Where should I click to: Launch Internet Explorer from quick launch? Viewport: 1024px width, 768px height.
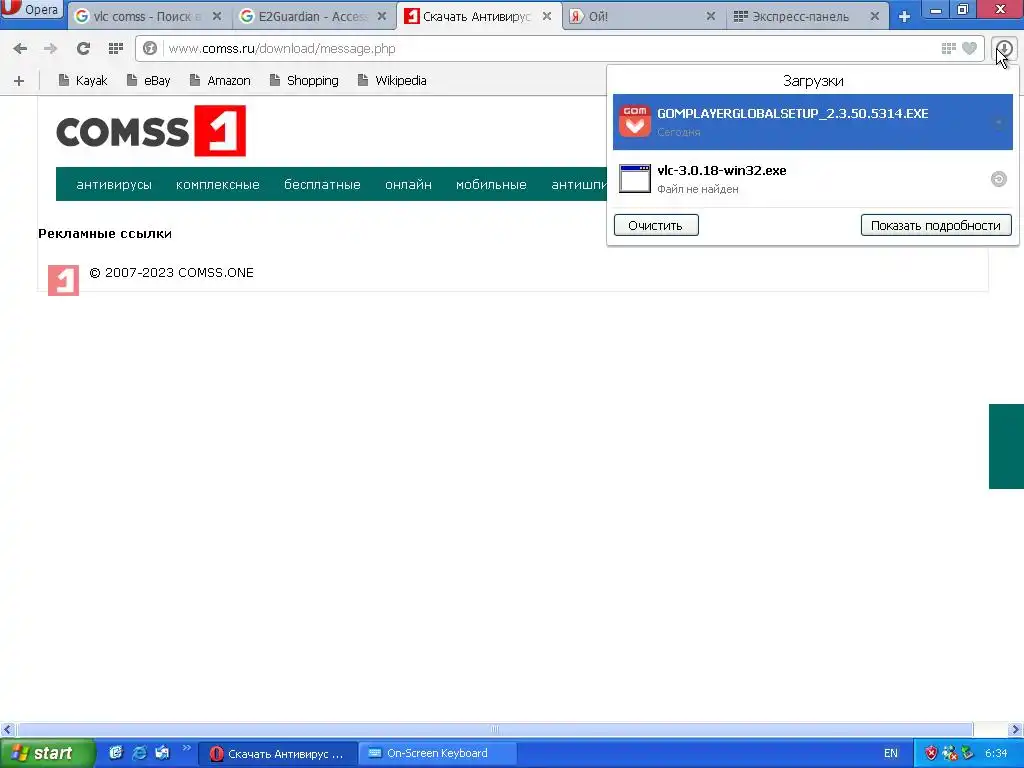[x=139, y=753]
